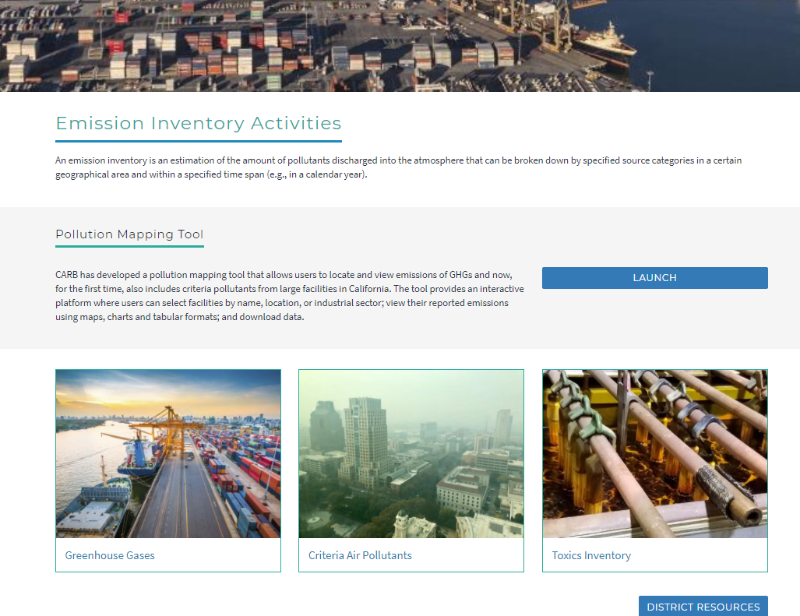
Task: Open the Greenhouse Gases text link
Action: pos(110,555)
